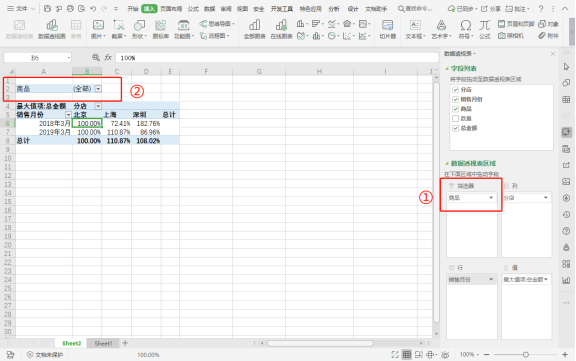The width and height of the screenshot is (576, 361).
Task: Enable the 数量 field checkbox
Action: click(456, 118)
